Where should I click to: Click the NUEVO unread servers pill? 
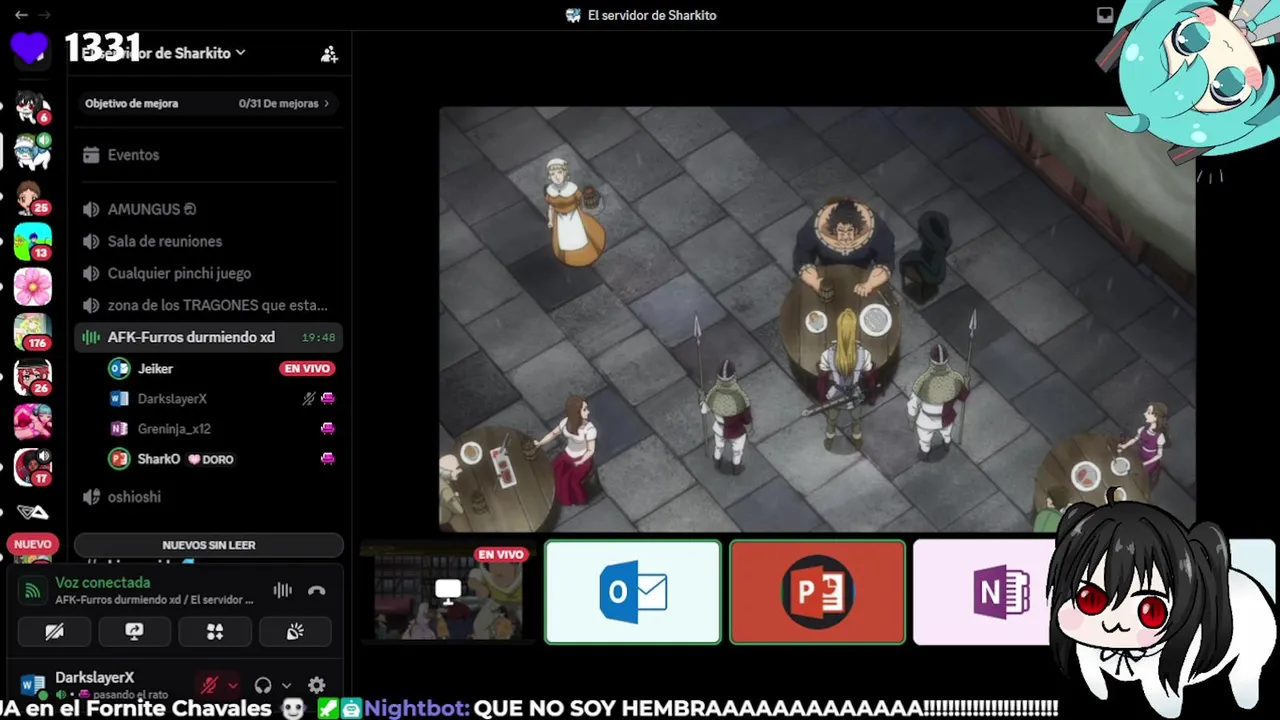[32, 544]
